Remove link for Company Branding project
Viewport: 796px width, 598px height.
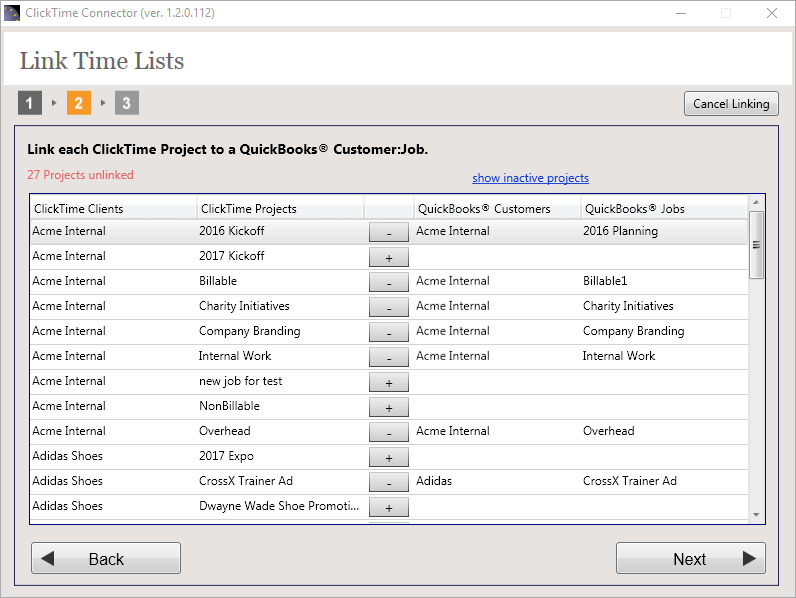388,332
